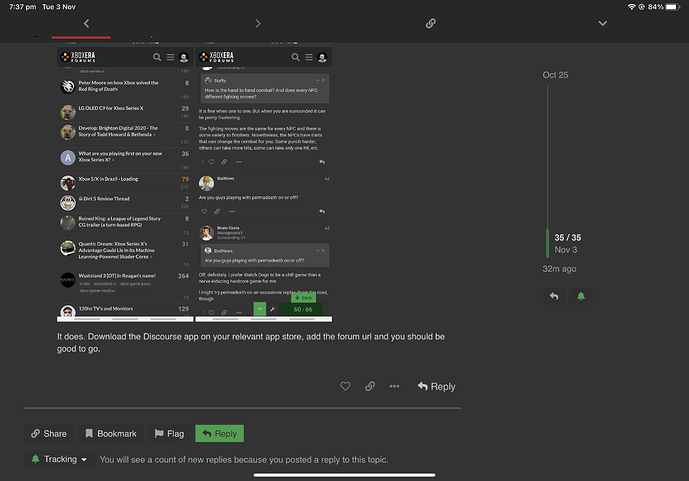The image size is (689, 481).
Task: Flag this topic
Action: pos(169,434)
